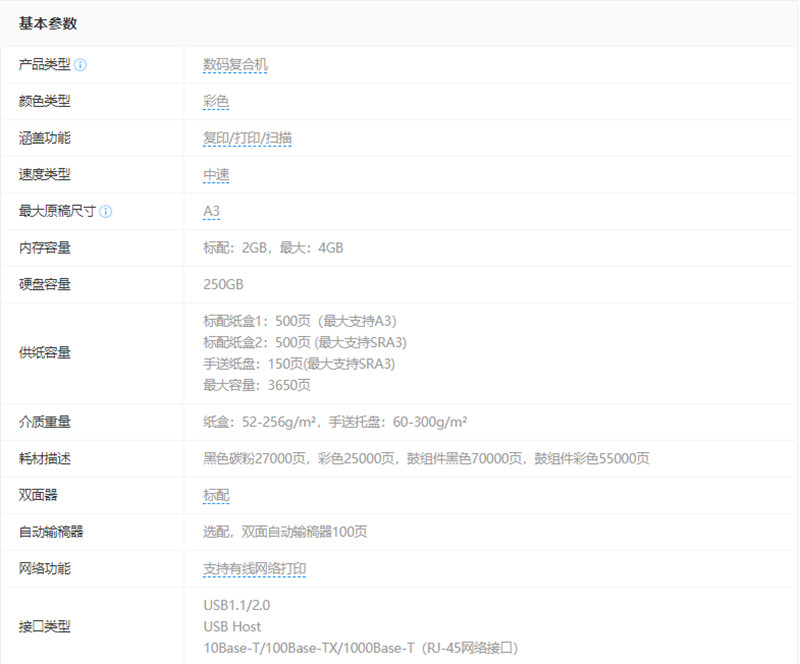Select the 接口类型 label

pyautogui.click(x=44, y=627)
